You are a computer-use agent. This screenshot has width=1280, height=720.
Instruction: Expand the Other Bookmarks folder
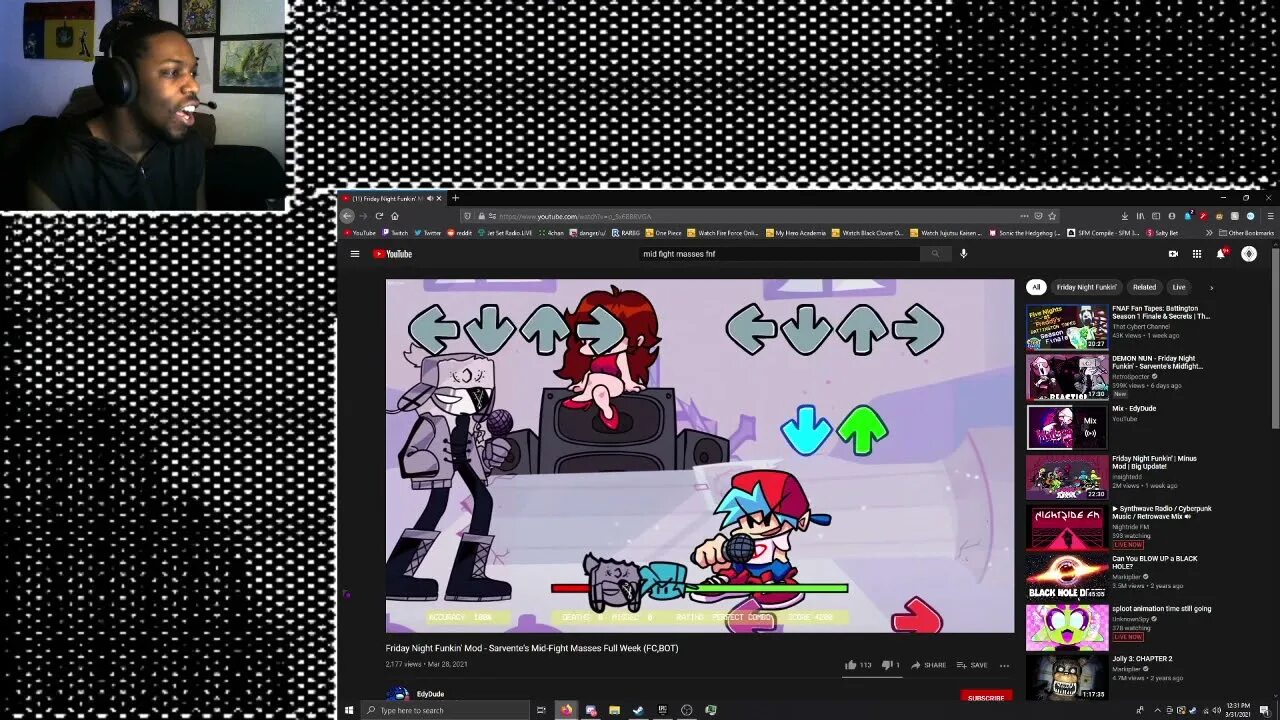click(x=1246, y=233)
